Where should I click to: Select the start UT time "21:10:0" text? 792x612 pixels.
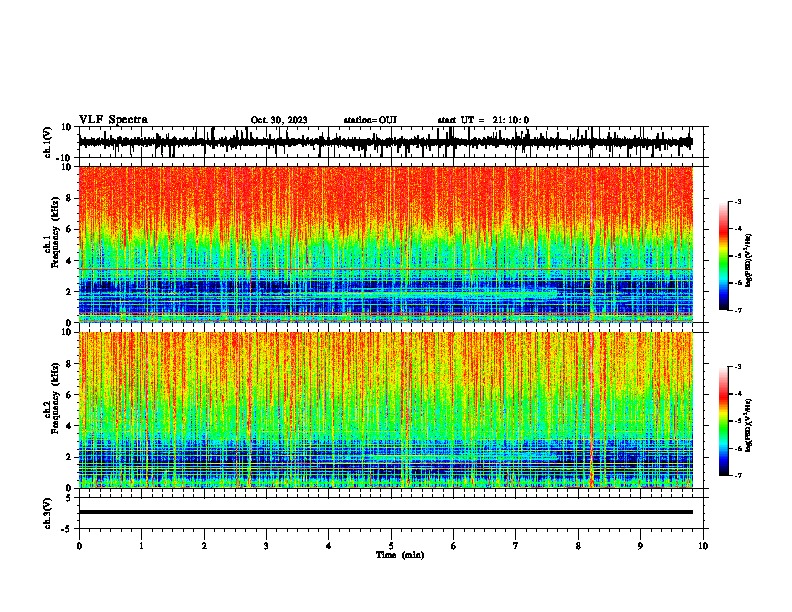[511, 120]
